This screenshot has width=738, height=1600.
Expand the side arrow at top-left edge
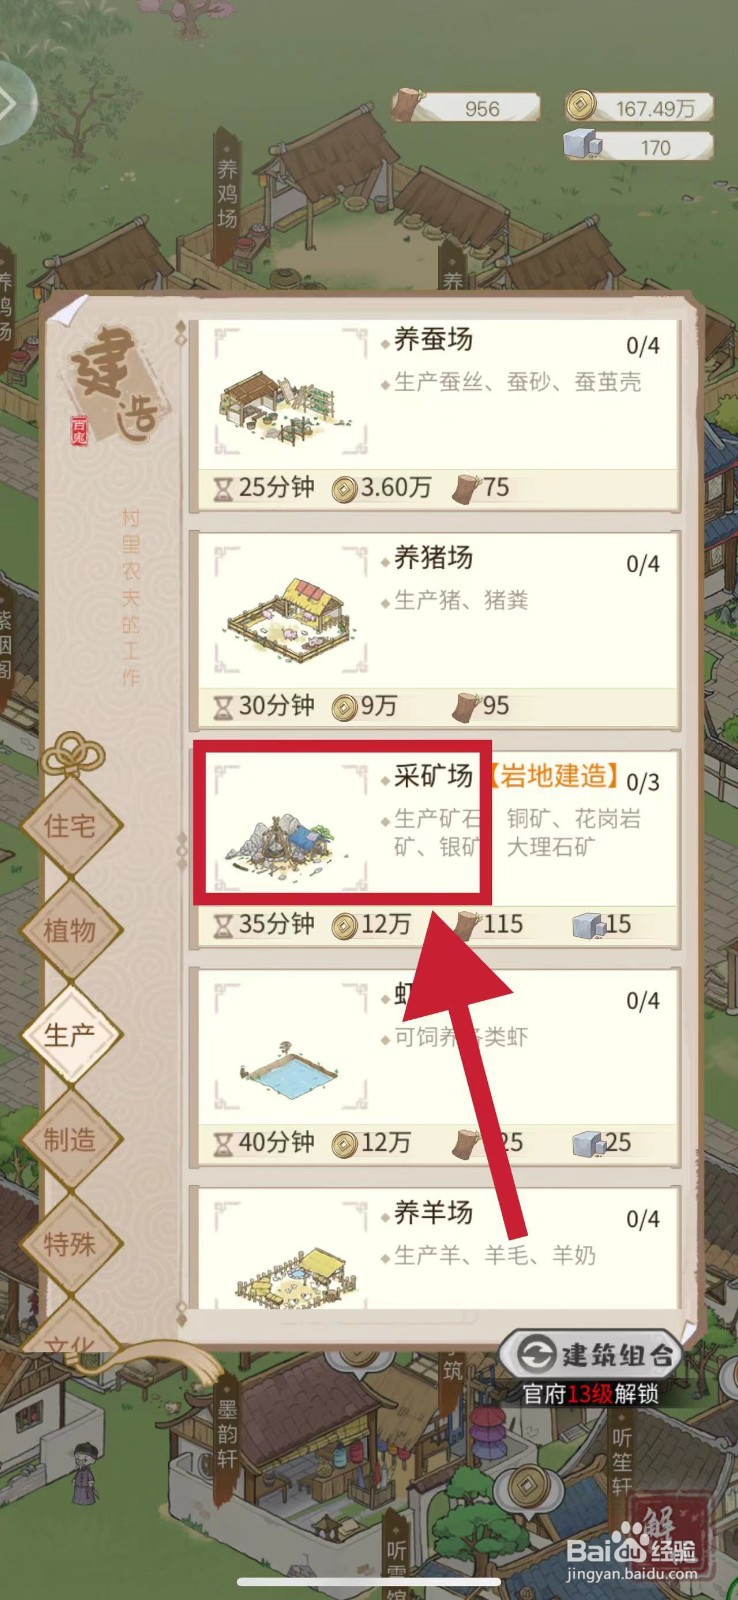point(14,103)
